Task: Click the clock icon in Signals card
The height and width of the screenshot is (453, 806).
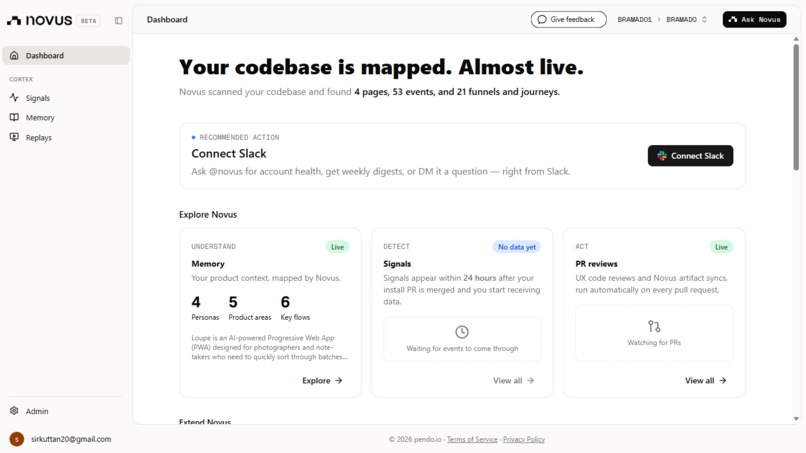Action: (x=462, y=332)
